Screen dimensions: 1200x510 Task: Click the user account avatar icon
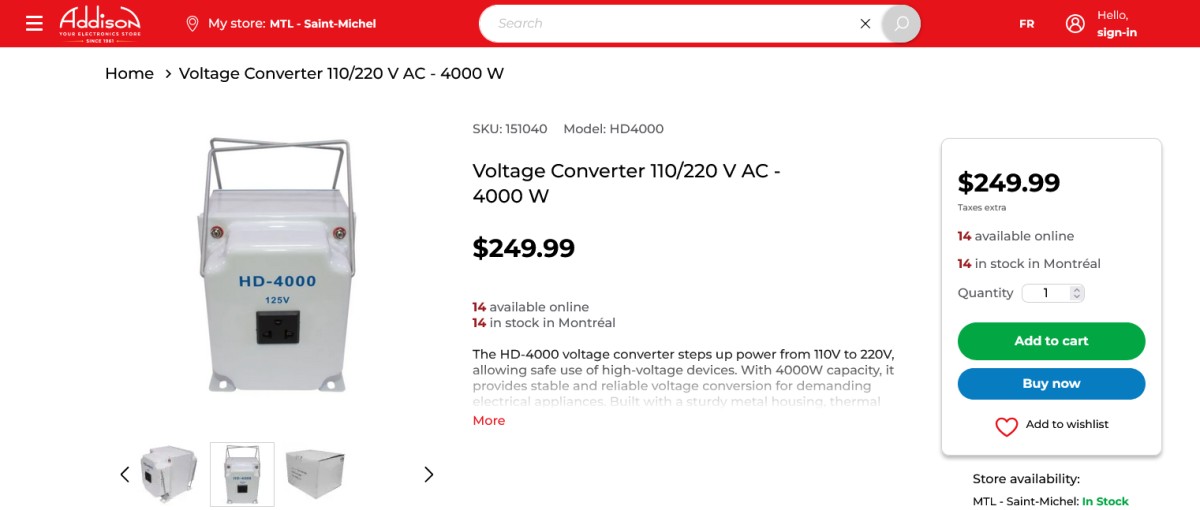point(1075,23)
